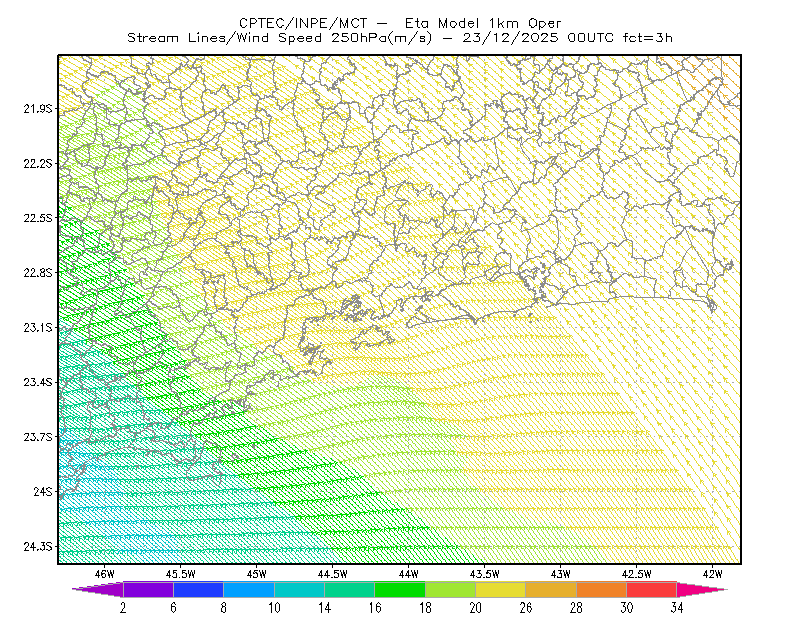
Task: Click the orange 28-30 legend segment
Action: pyautogui.click(x=602, y=589)
